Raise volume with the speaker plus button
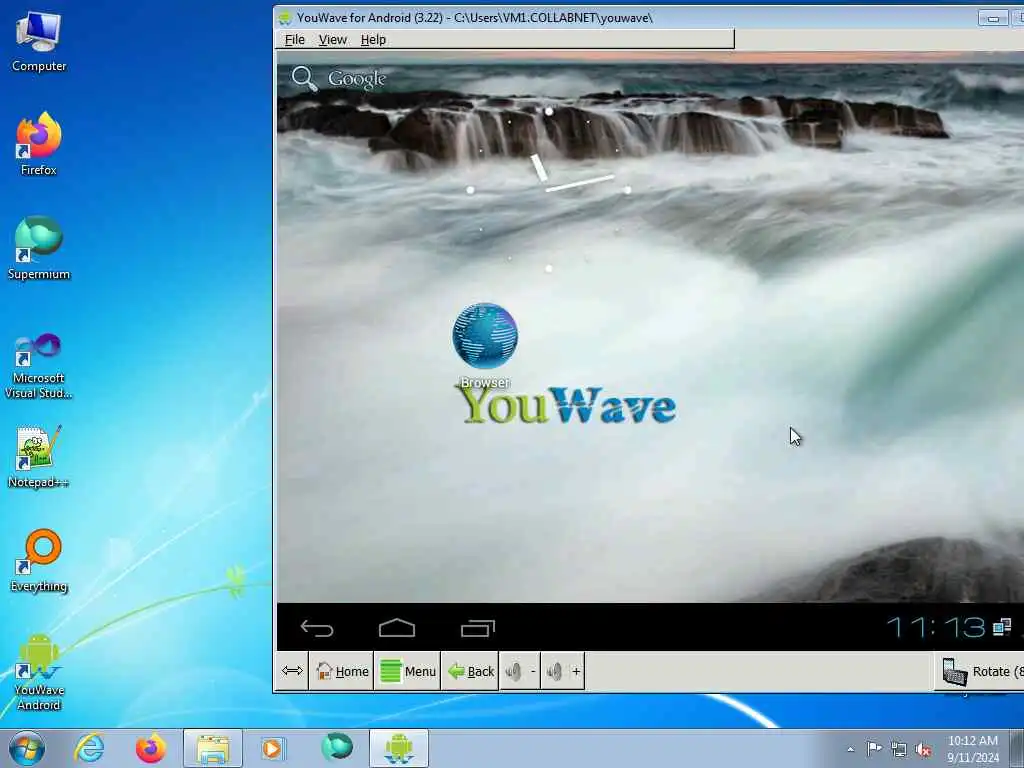 [563, 671]
